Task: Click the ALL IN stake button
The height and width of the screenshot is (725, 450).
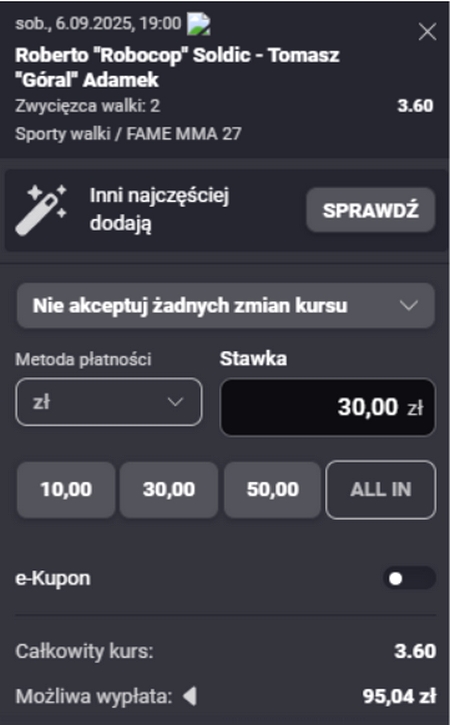Action: point(381,490)
